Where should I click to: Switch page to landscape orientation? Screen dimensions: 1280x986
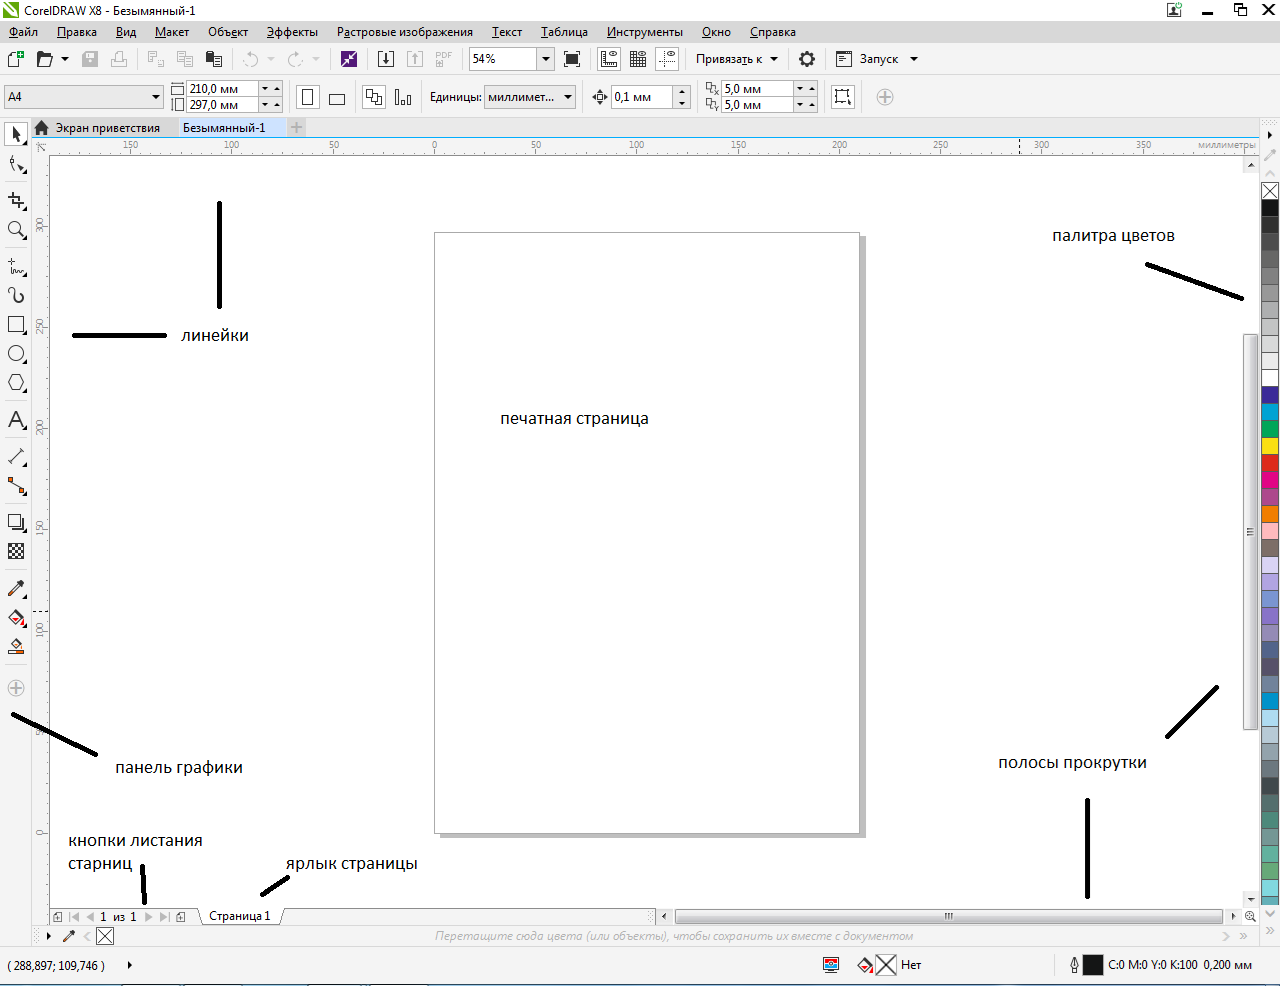337,98
